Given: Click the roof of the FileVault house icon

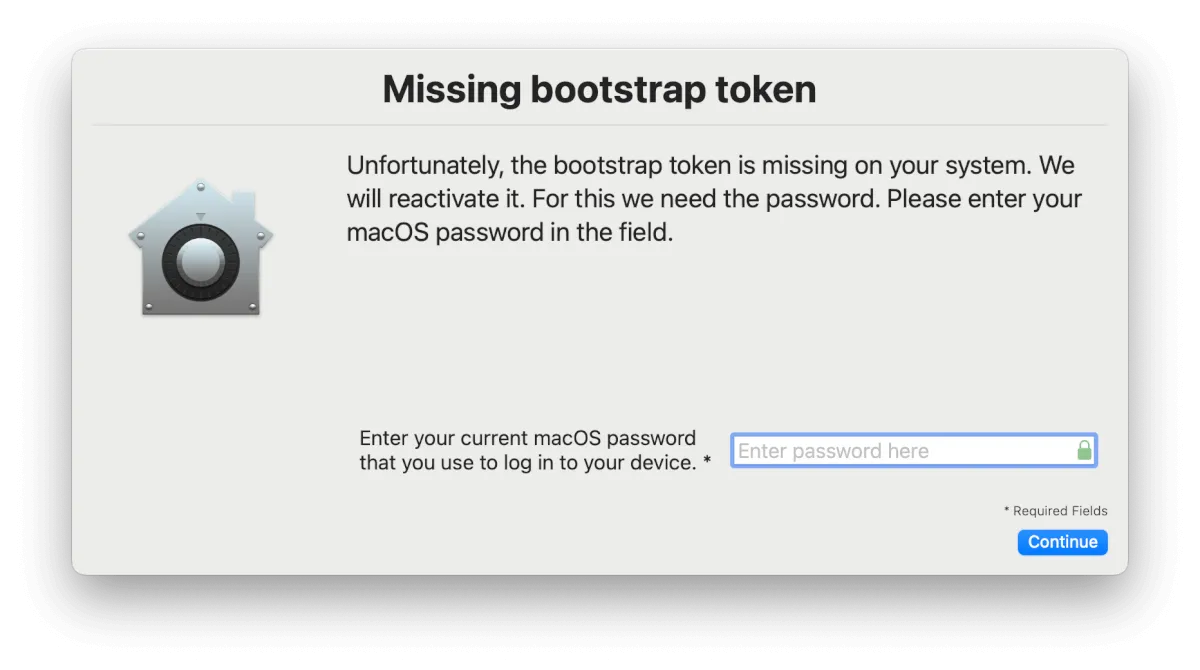Looking at the screenshot, I should point(201,198).
